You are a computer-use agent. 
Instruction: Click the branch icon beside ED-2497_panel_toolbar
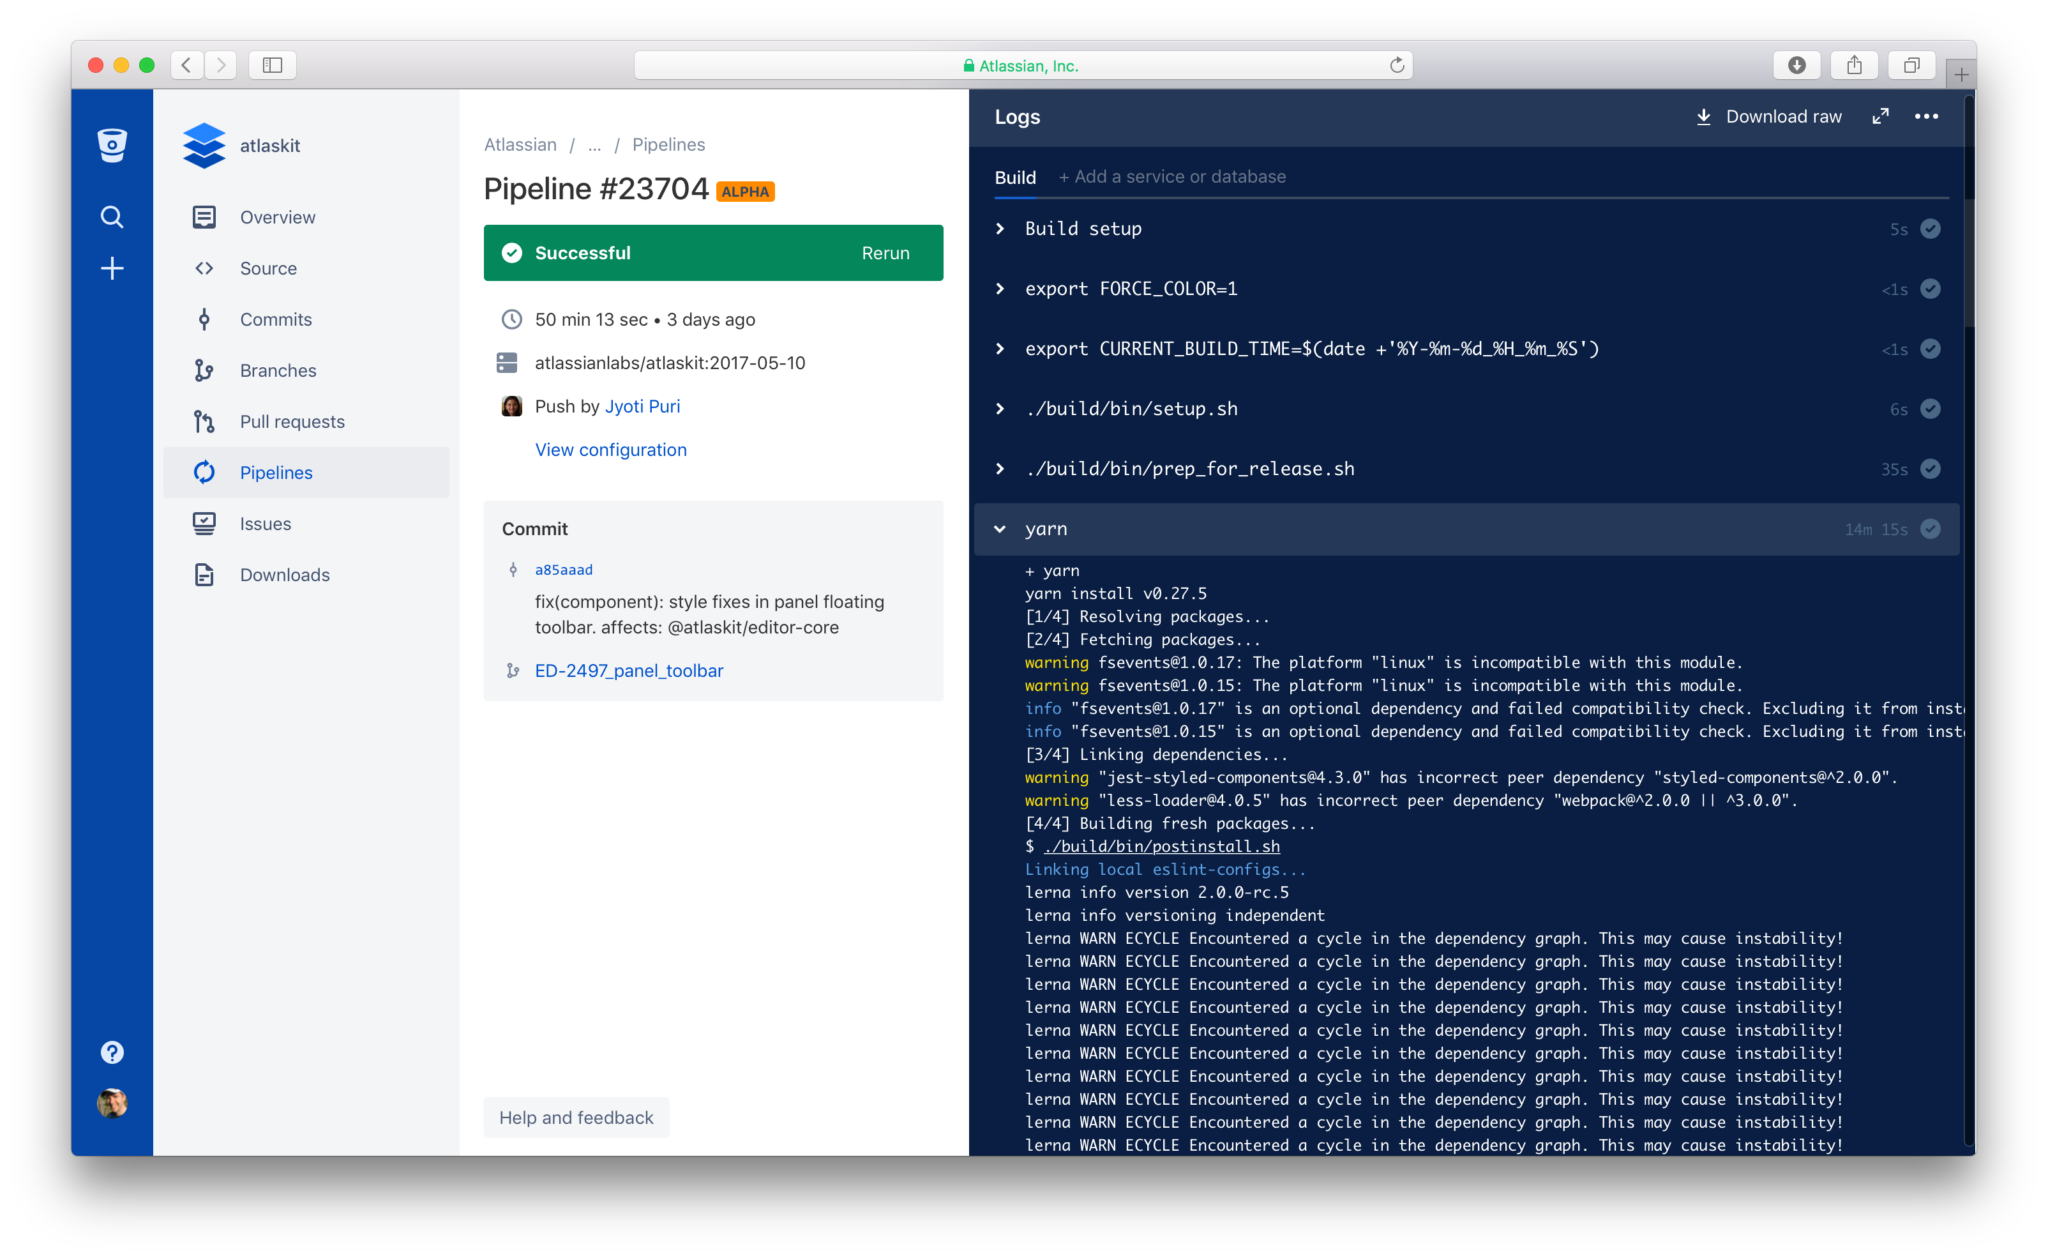[512, 670]
